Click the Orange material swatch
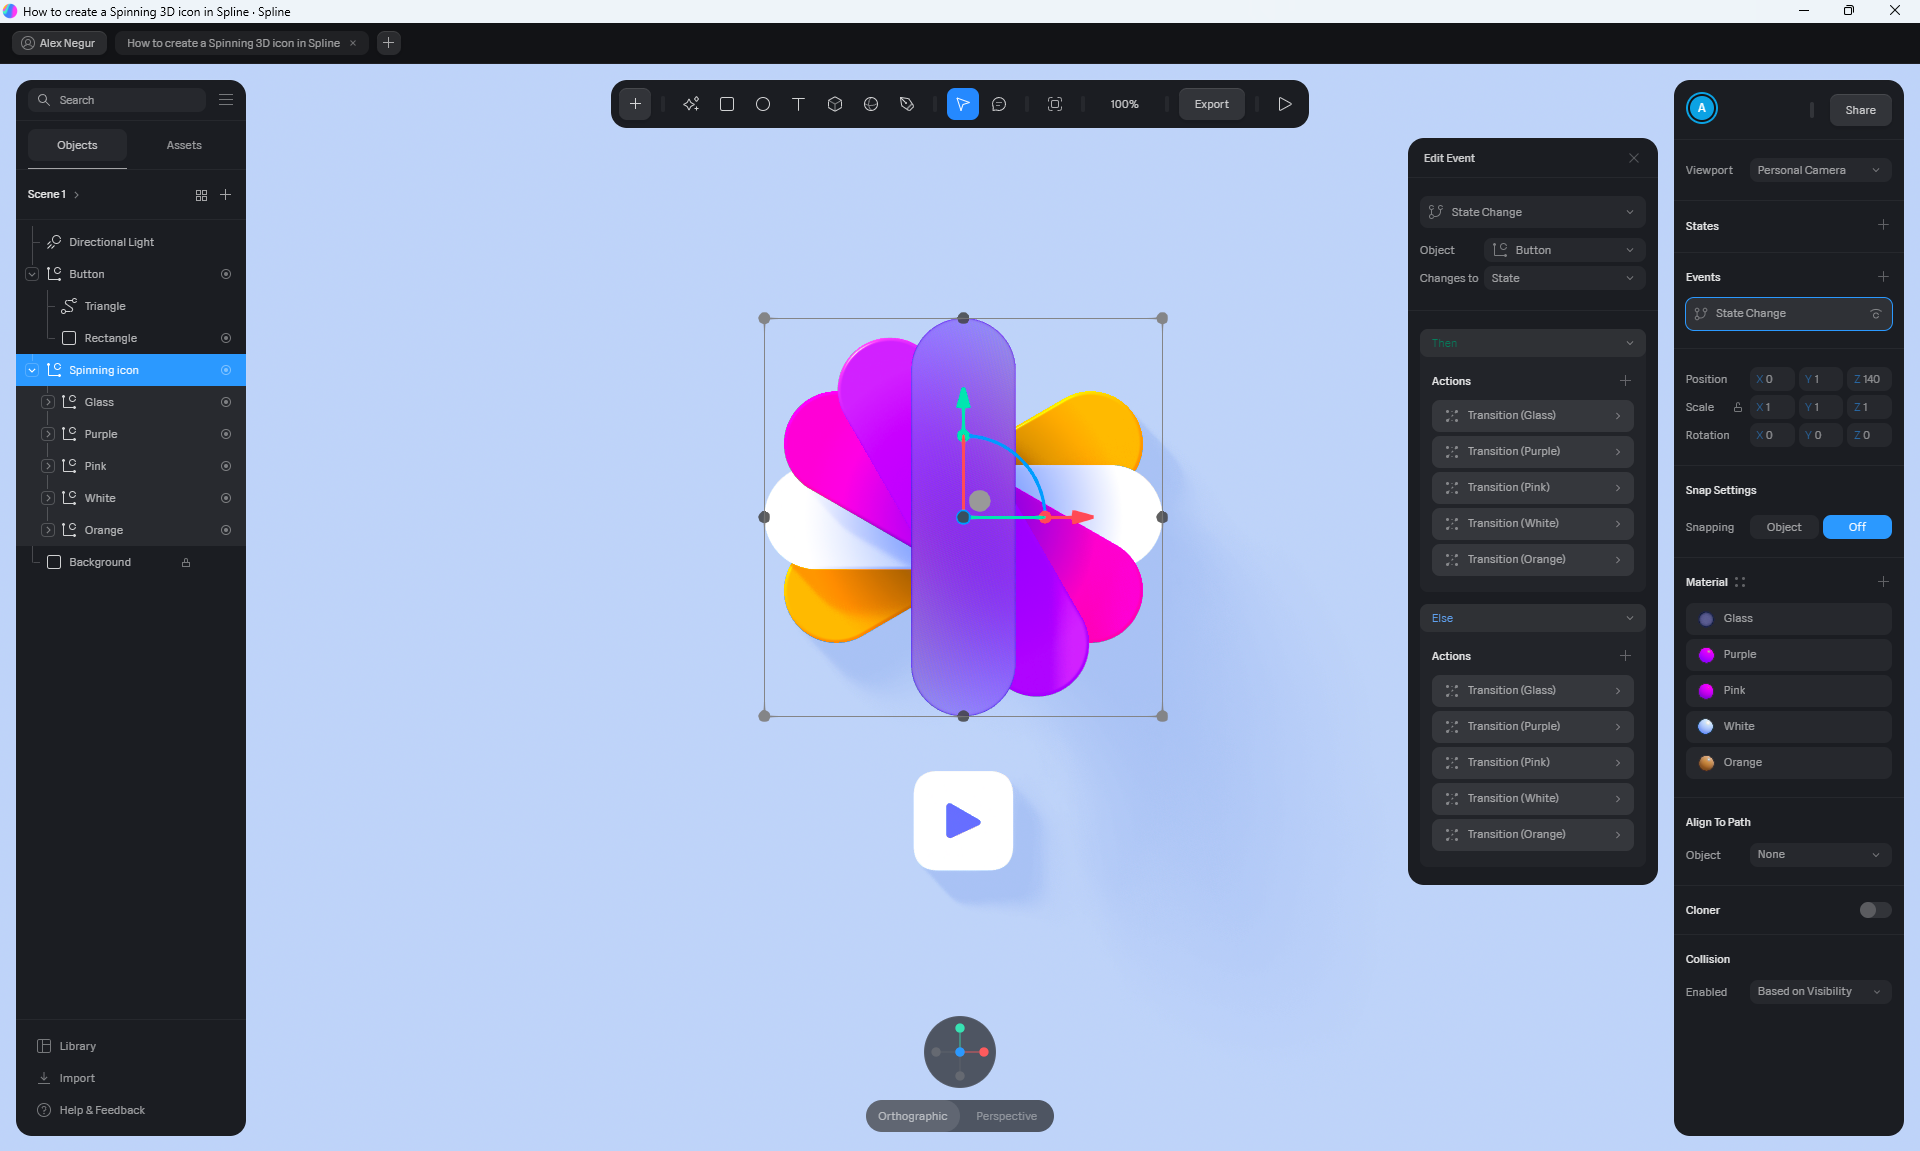Image resolution: width=1920 pixels, height=1151 pixels. [x=1706, y=763]
